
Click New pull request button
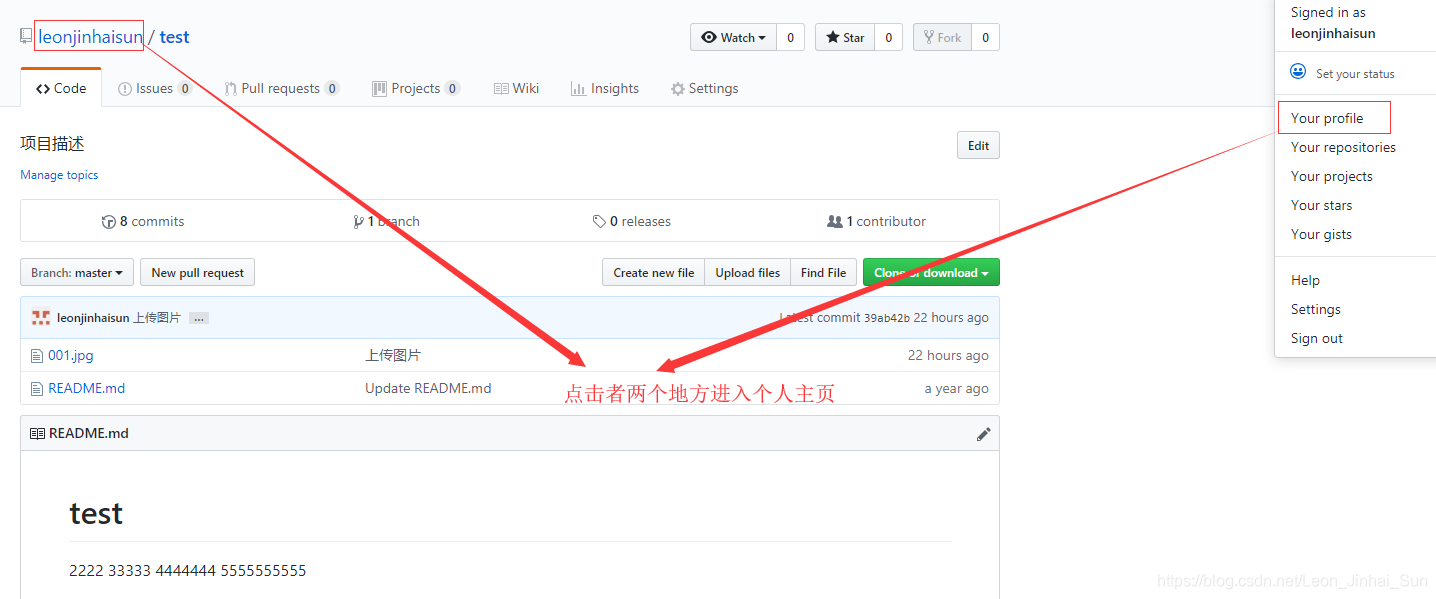point(197,272)
